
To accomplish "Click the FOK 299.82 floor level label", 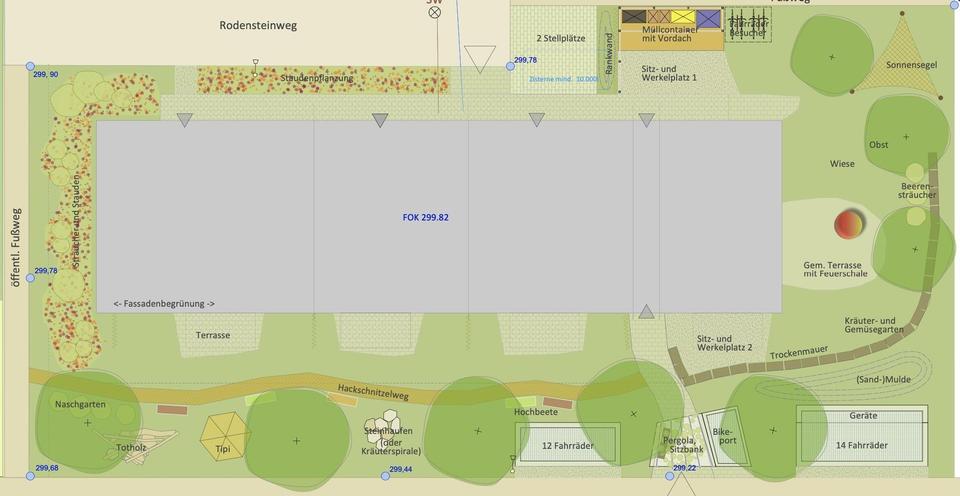I will coord(425,217).
